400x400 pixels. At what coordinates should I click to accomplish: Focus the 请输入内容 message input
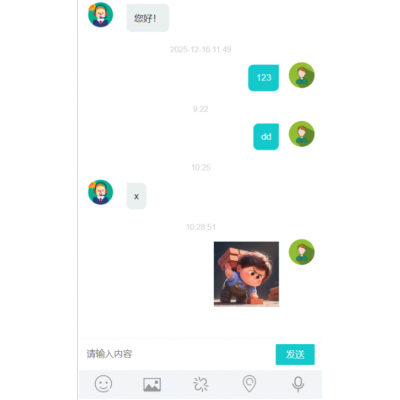coord(177,354)
